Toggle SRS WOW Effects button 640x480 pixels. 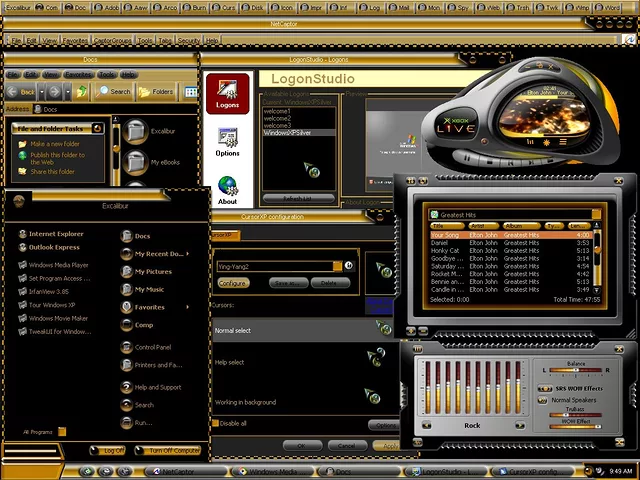pyautogui.click(x=543, y=388)
